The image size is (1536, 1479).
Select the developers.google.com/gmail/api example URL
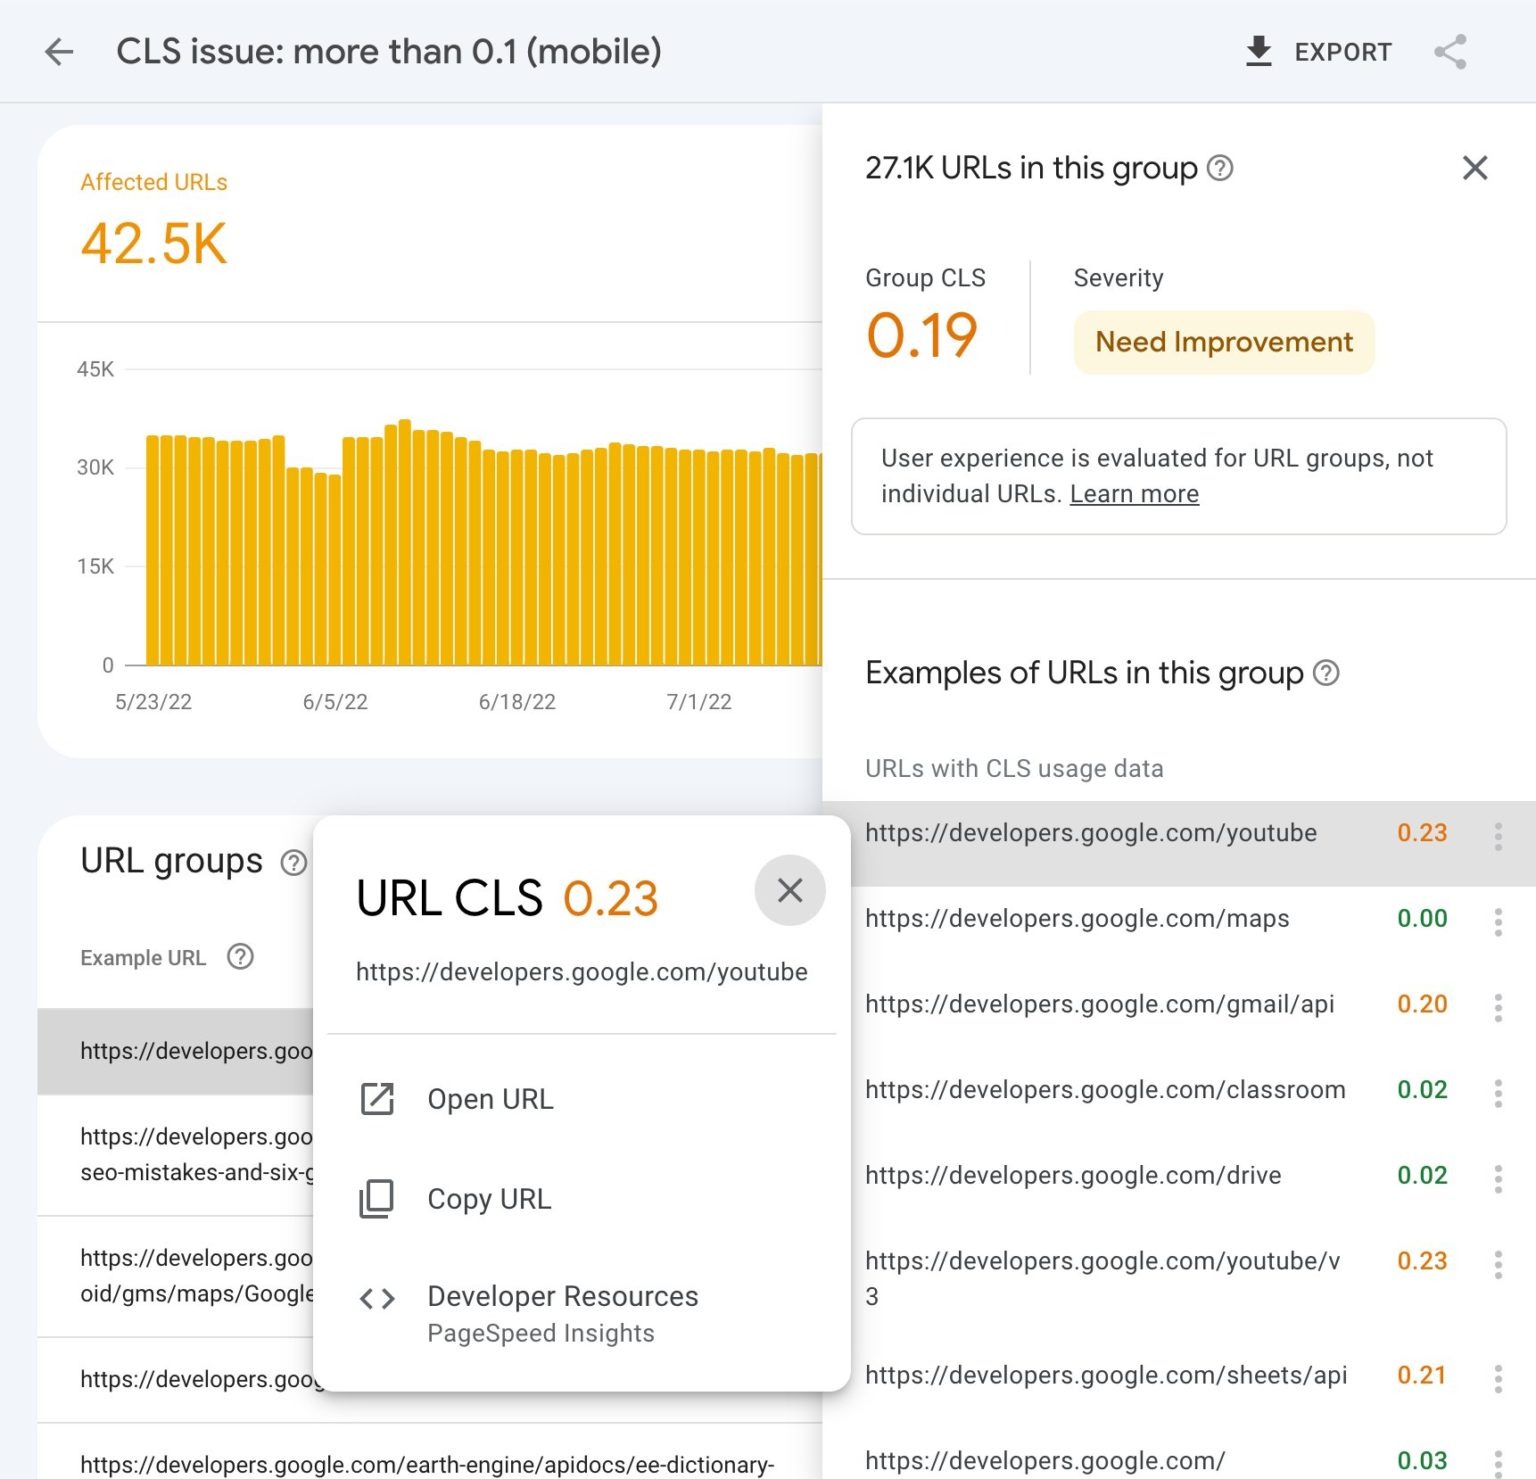point(1098,1004)
